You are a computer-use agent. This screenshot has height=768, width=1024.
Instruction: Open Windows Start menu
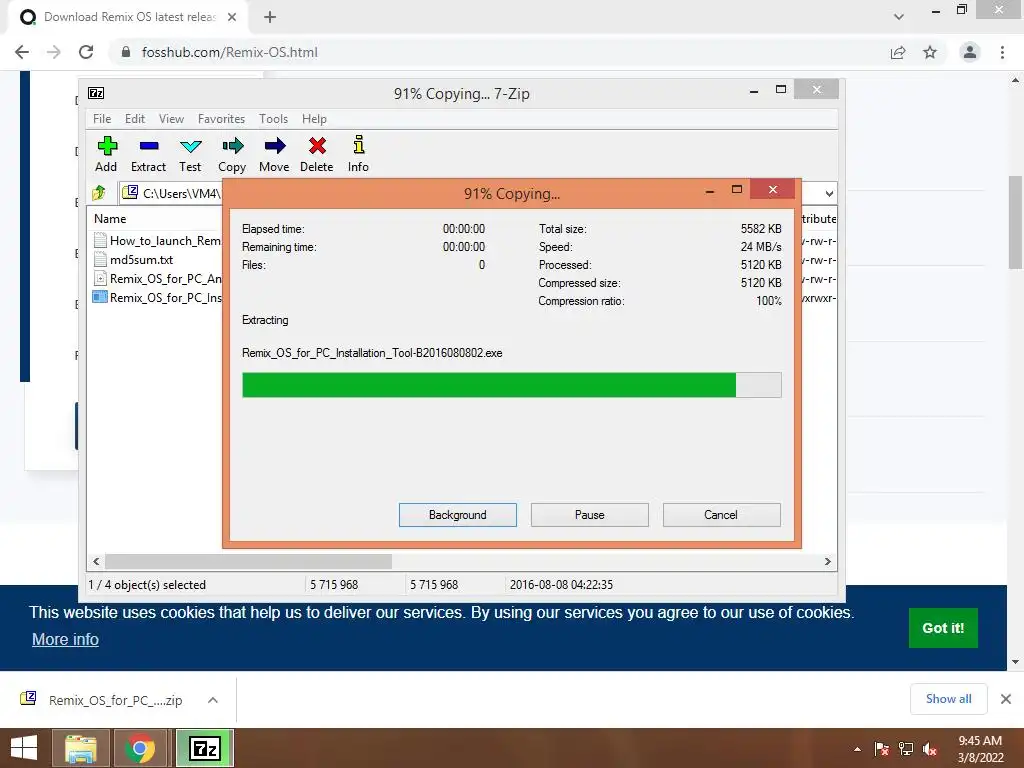tap(24, 748)
